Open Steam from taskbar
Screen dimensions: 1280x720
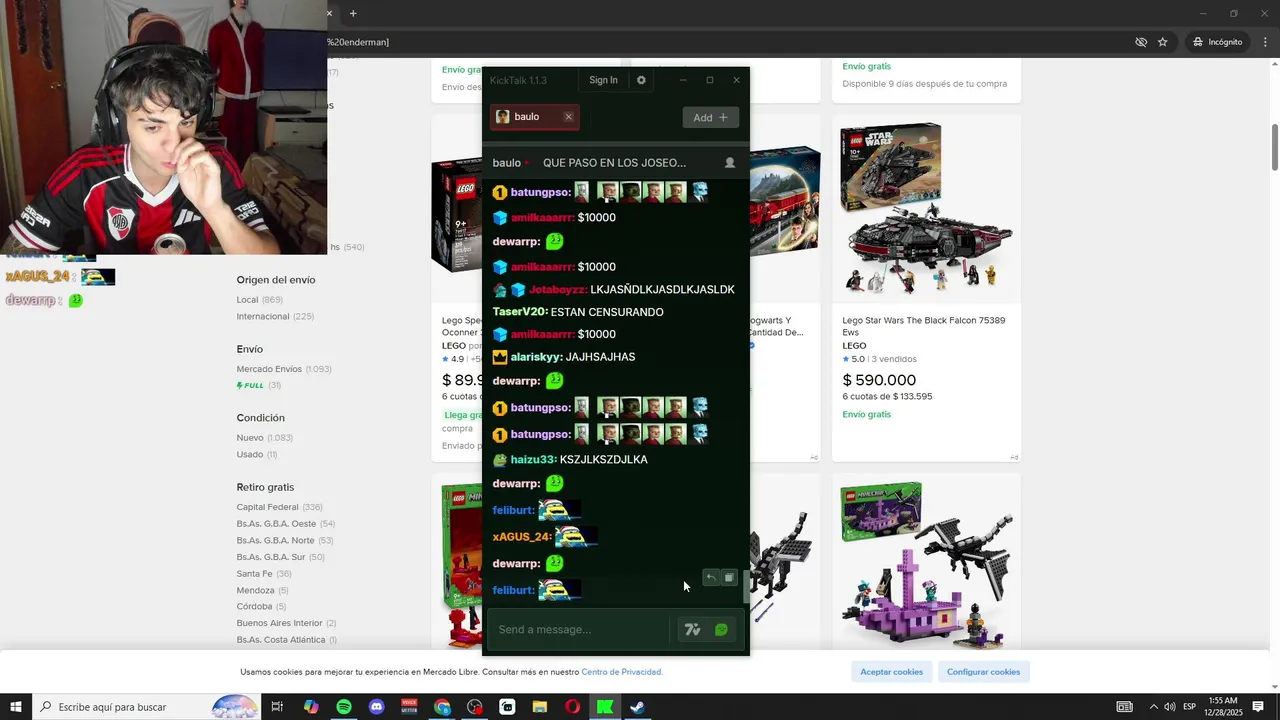point(636,707)
